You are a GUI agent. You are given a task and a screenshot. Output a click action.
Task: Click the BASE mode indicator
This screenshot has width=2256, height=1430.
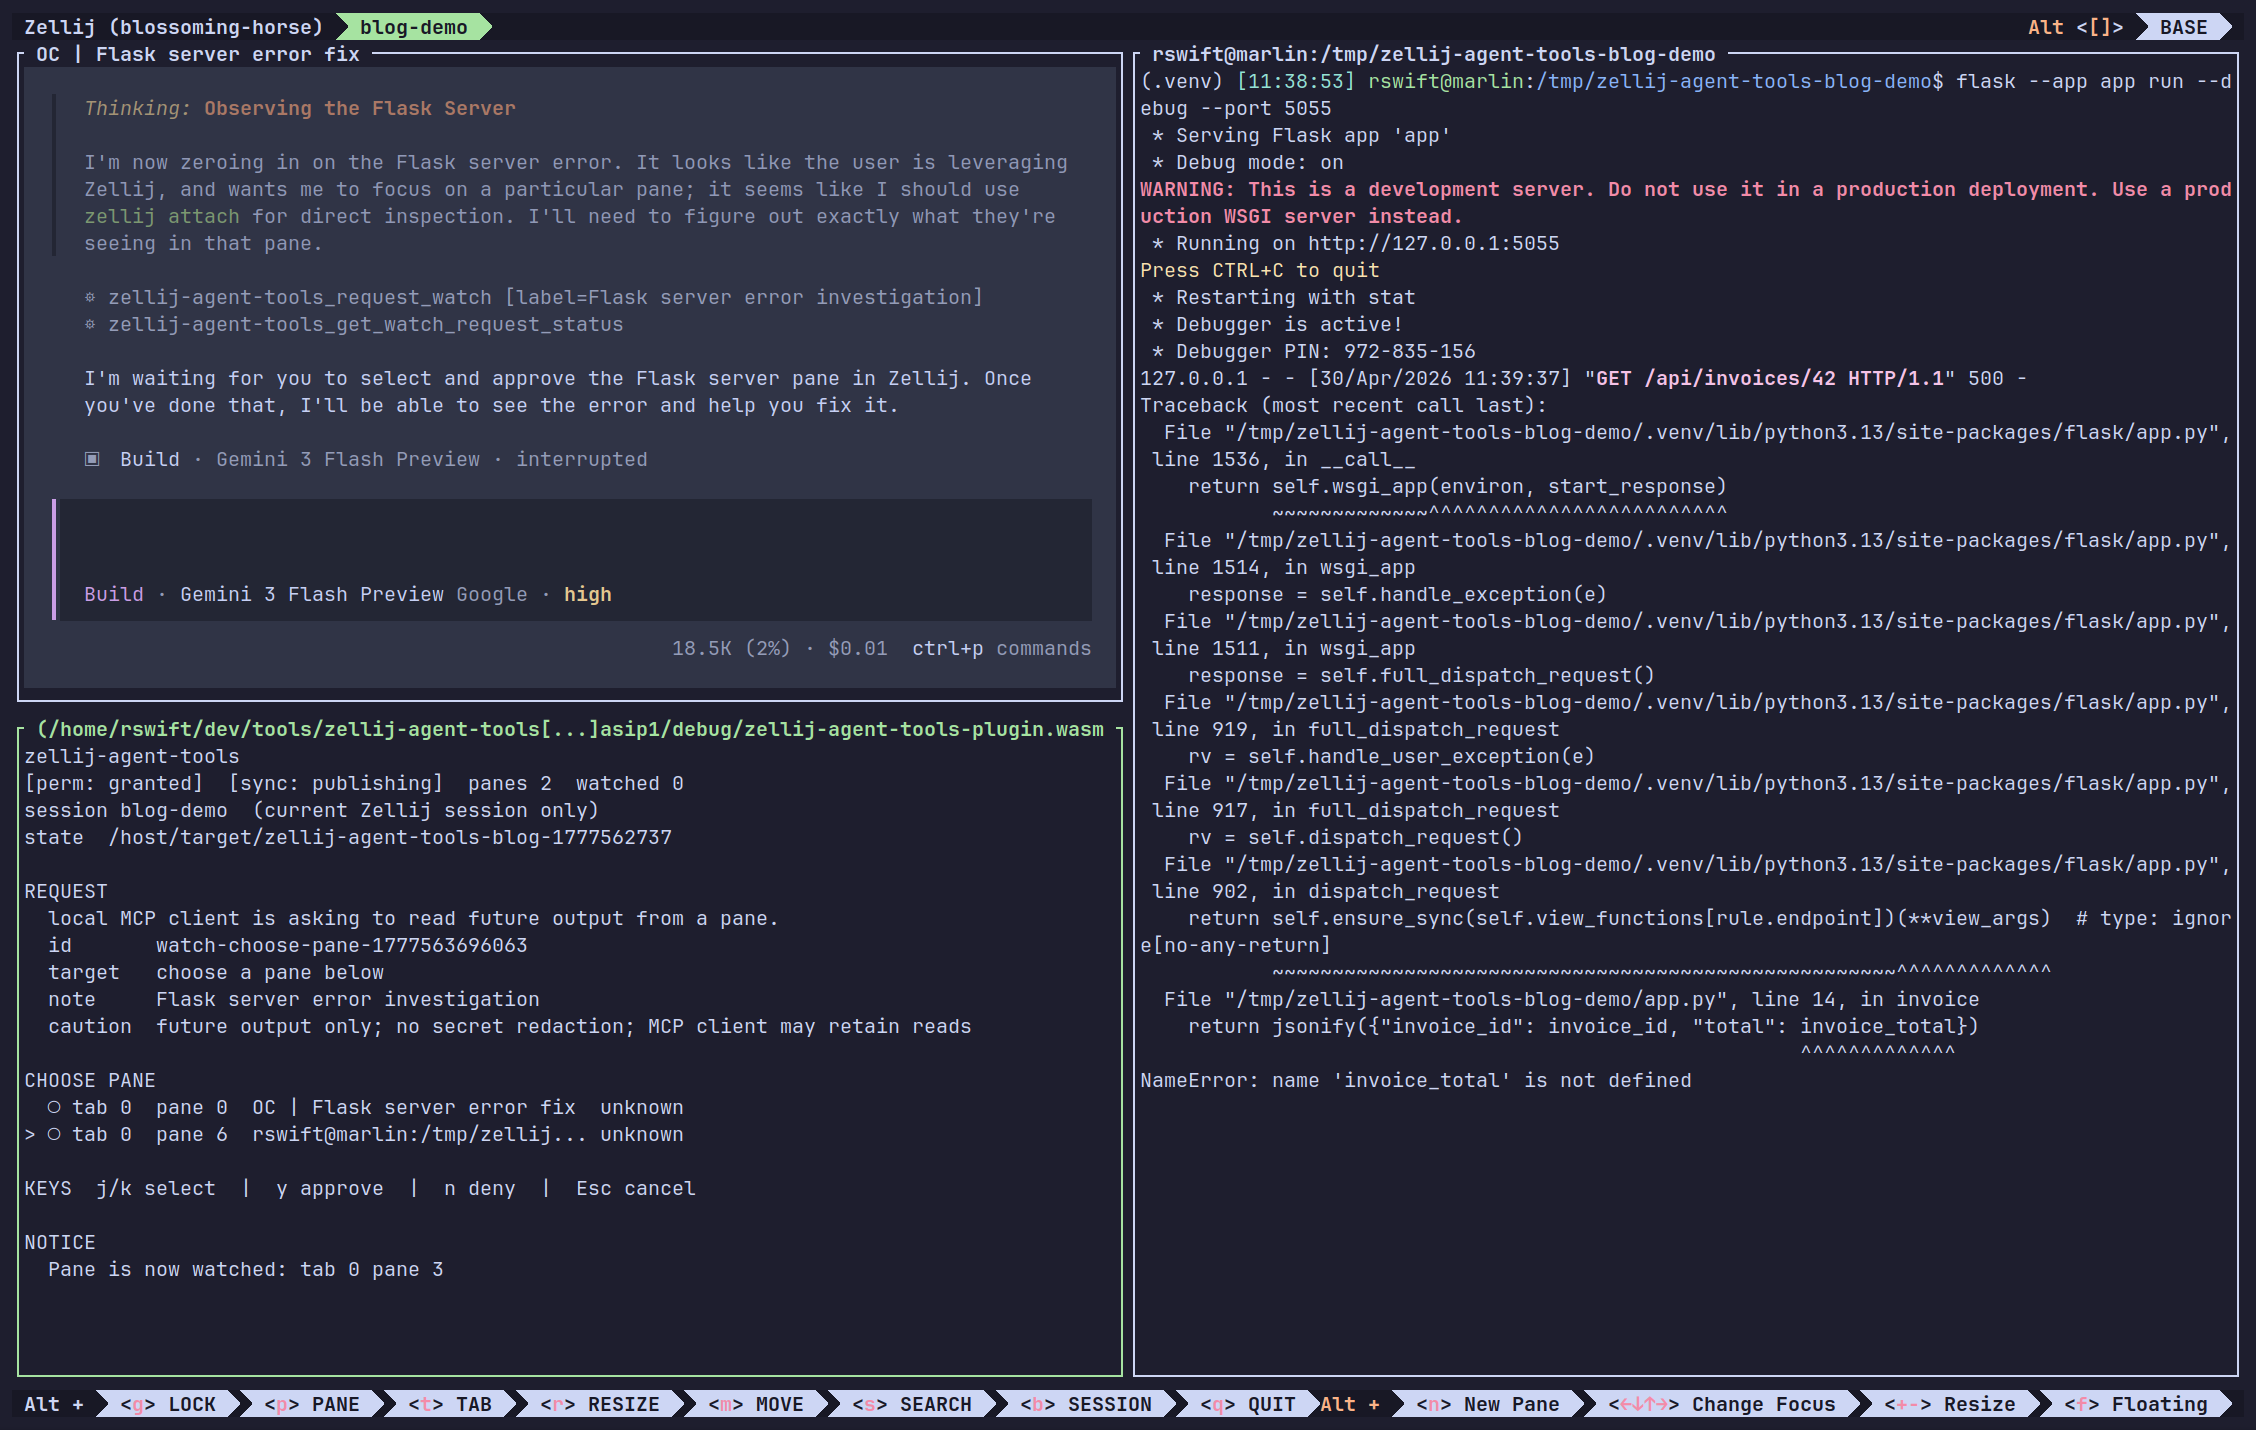pos(2183,27)
